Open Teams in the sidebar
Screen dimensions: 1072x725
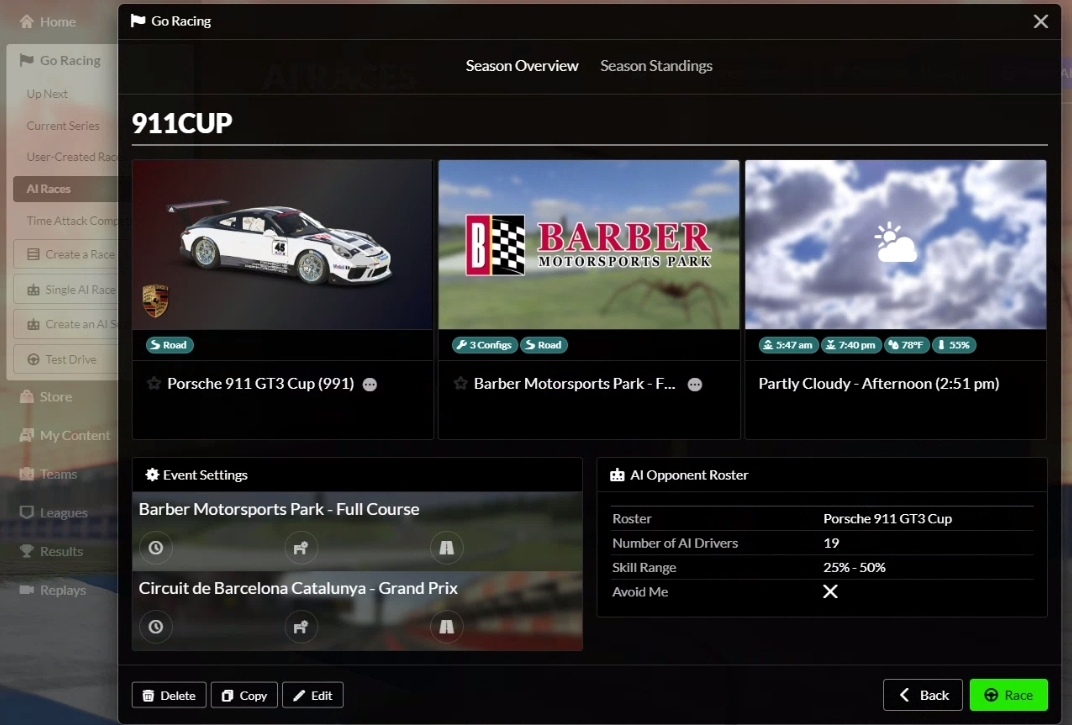click(49, 474)
